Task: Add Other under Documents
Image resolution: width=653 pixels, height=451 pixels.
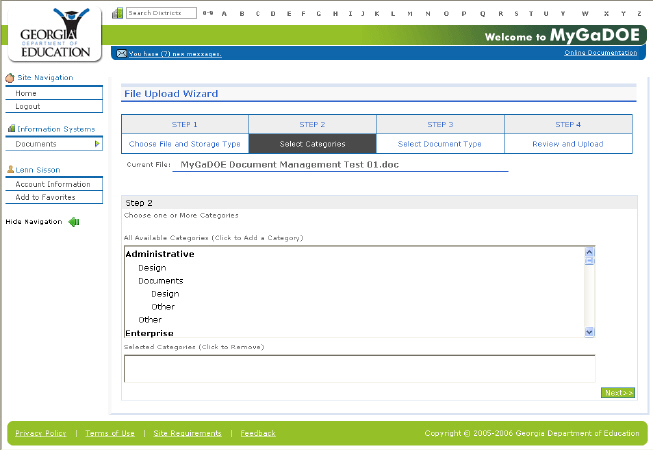Action: coord(163,306)
